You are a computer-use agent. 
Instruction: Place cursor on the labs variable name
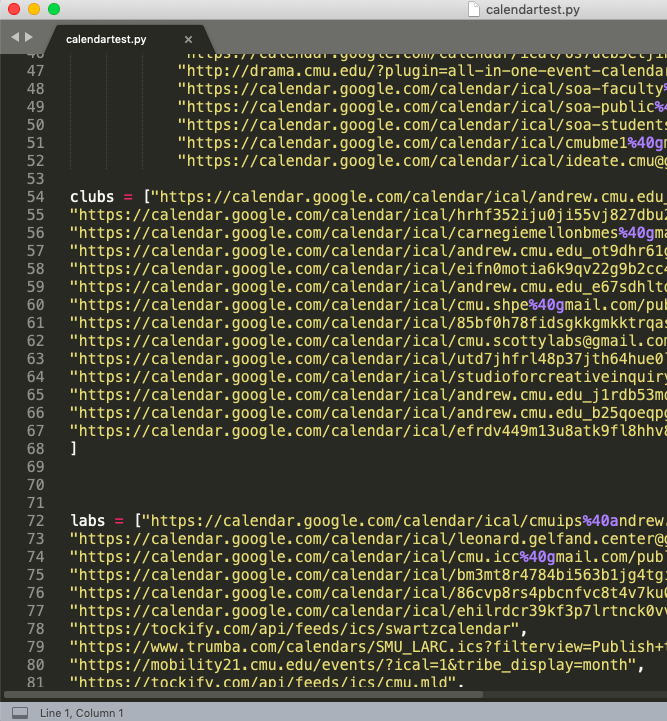pyautogui.click(x=87, y=521)
